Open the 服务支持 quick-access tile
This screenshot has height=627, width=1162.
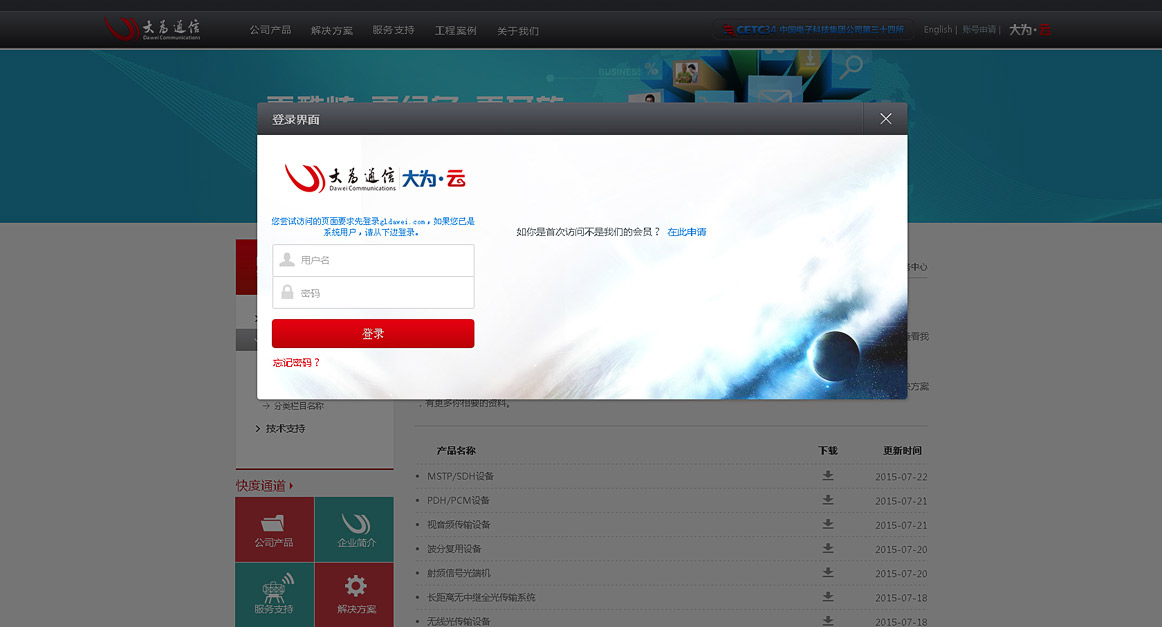pos(274,595)
